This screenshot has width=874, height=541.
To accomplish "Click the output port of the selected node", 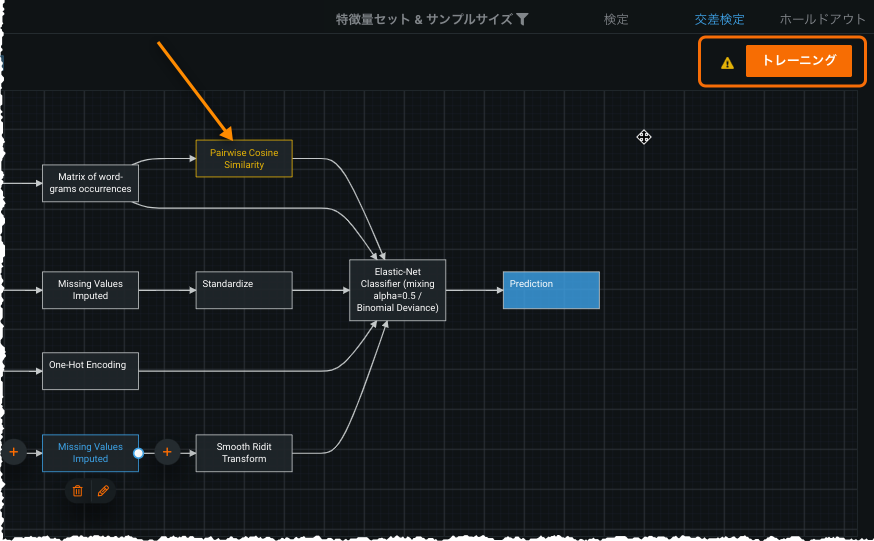I will [139, 453].
